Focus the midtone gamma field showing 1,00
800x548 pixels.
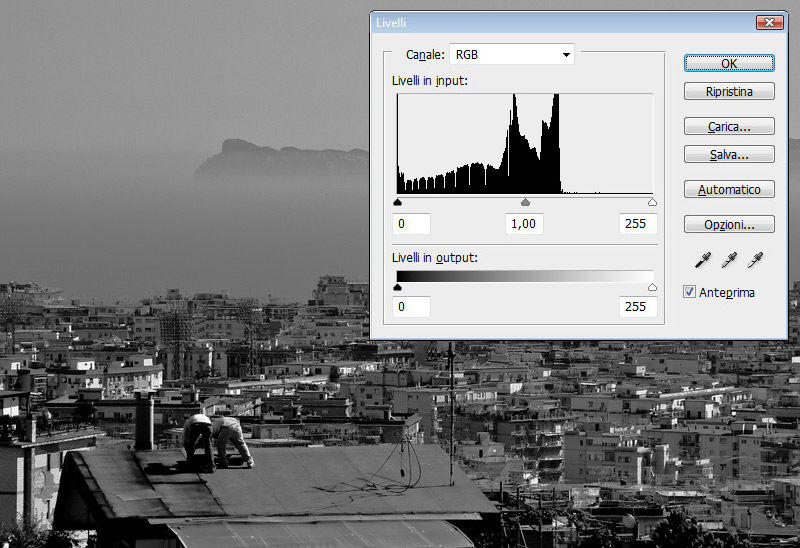[525, 224]
